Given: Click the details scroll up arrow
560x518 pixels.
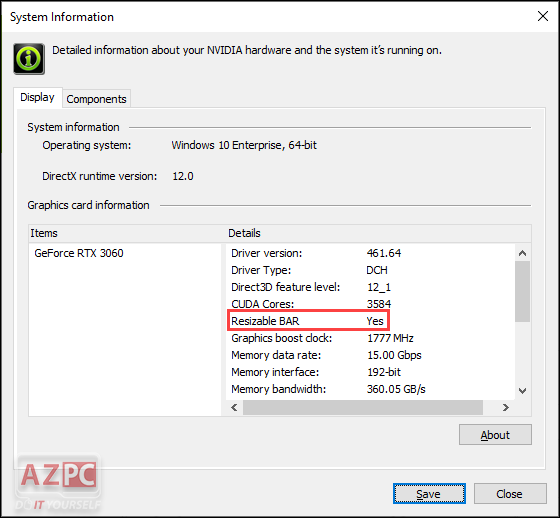Looking at the screenshot, I should tap(522, 253).
